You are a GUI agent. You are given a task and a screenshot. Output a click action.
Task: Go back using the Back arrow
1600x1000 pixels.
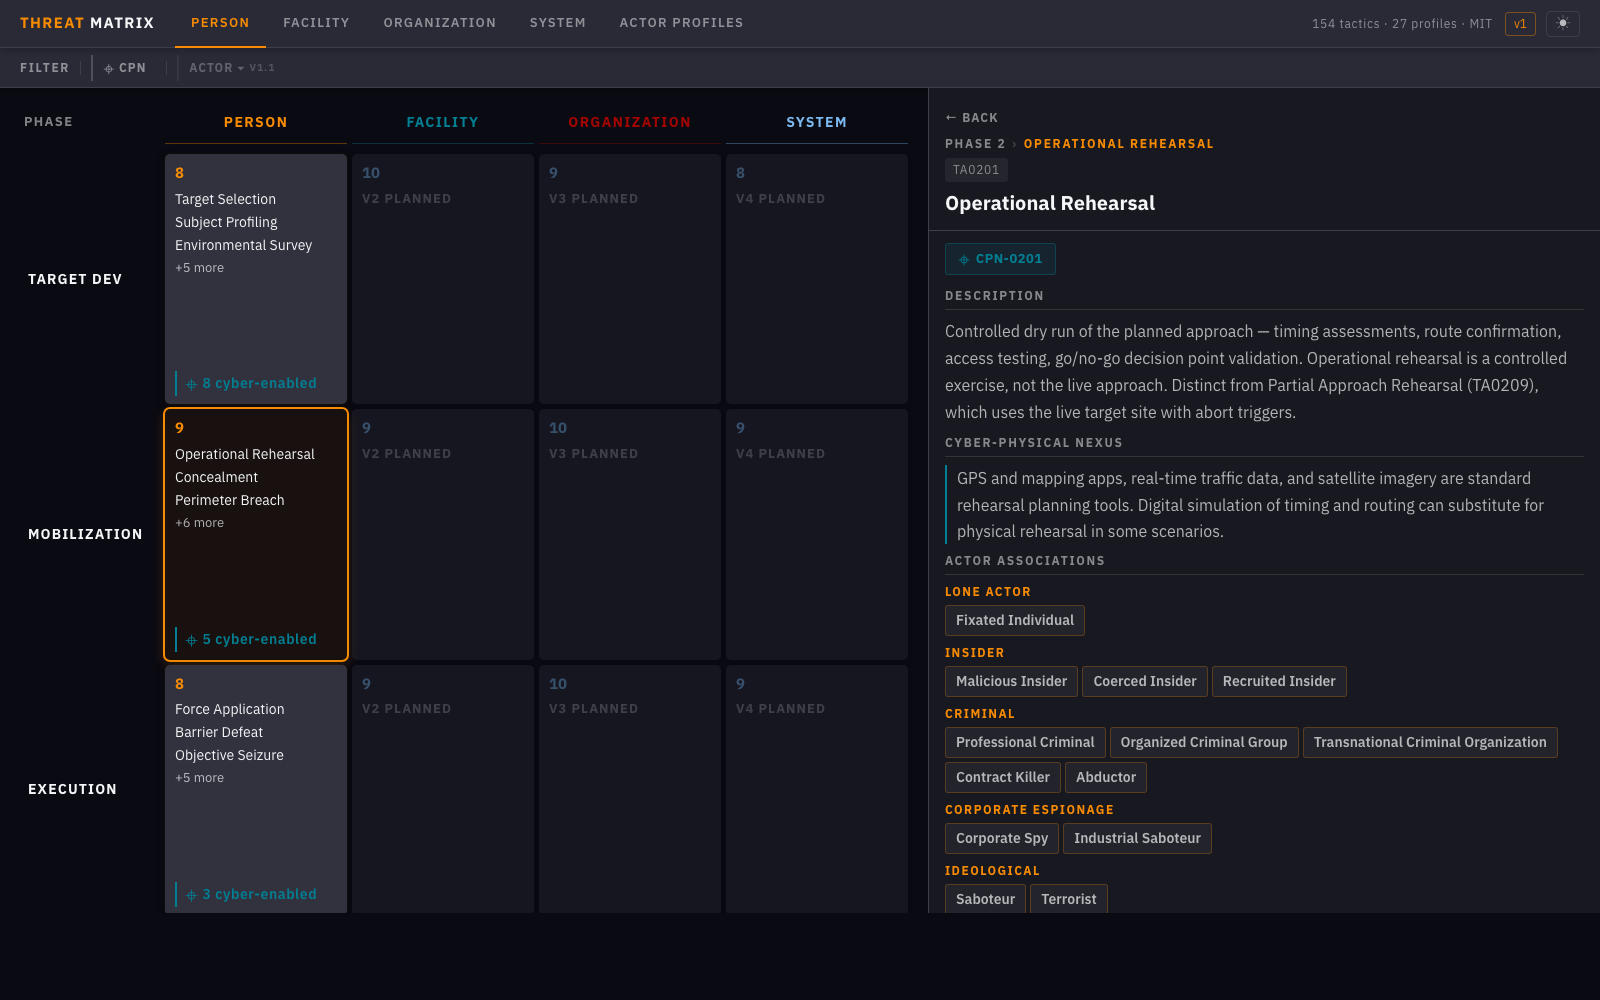tap(971, 118)
